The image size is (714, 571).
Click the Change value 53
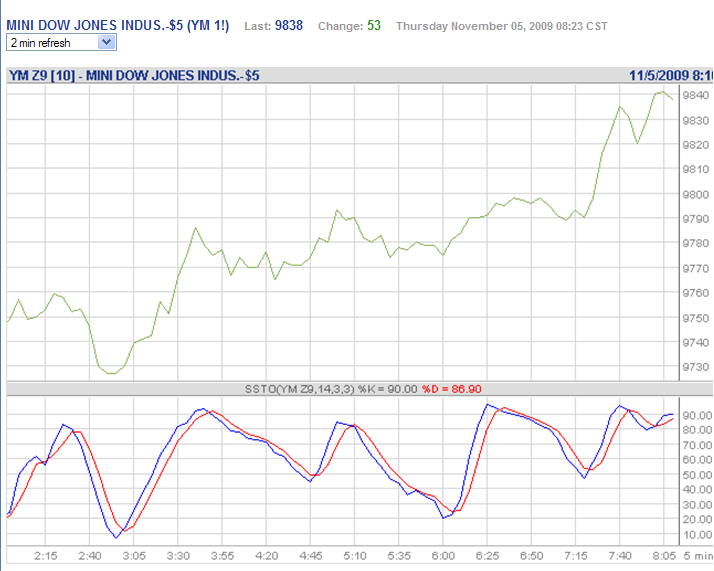[373, 25]
